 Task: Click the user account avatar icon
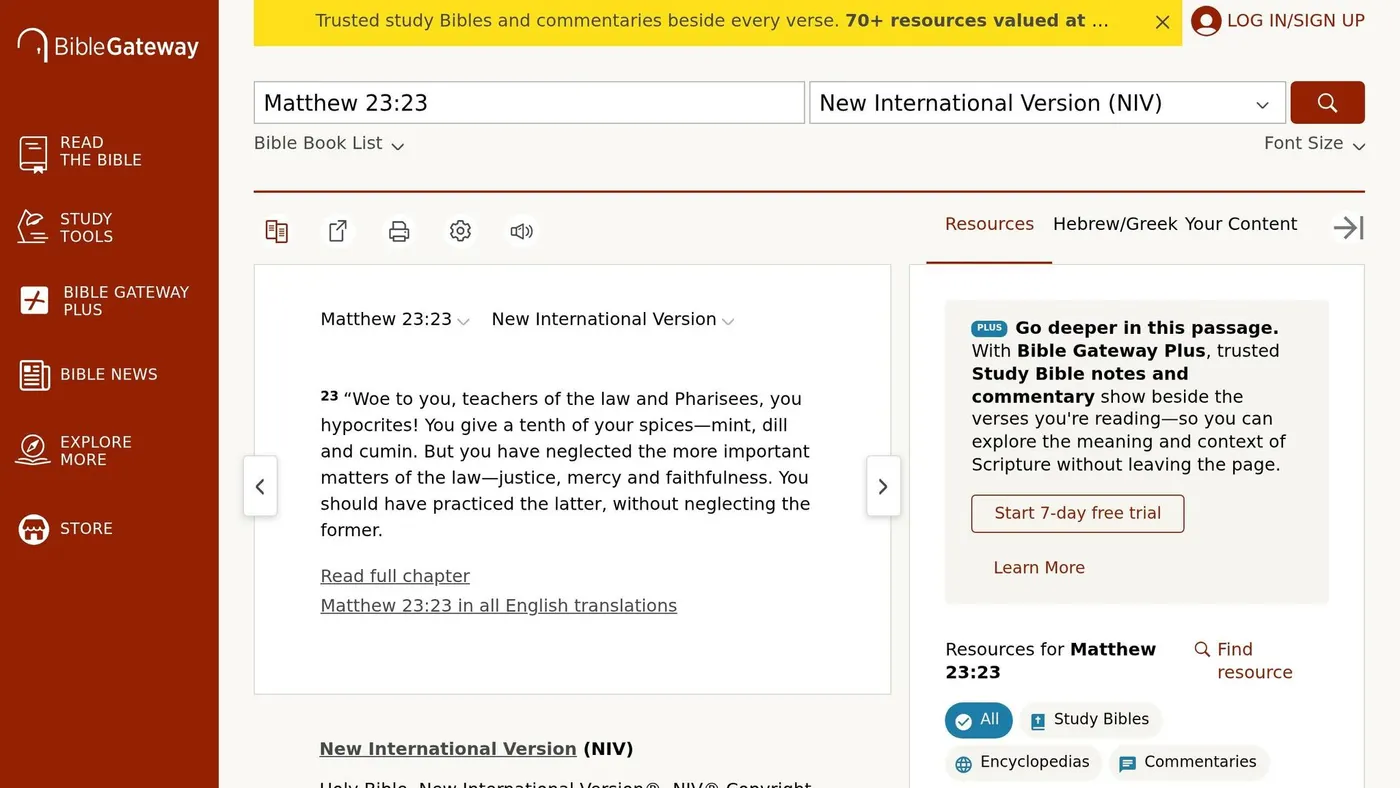[1205, 21]
